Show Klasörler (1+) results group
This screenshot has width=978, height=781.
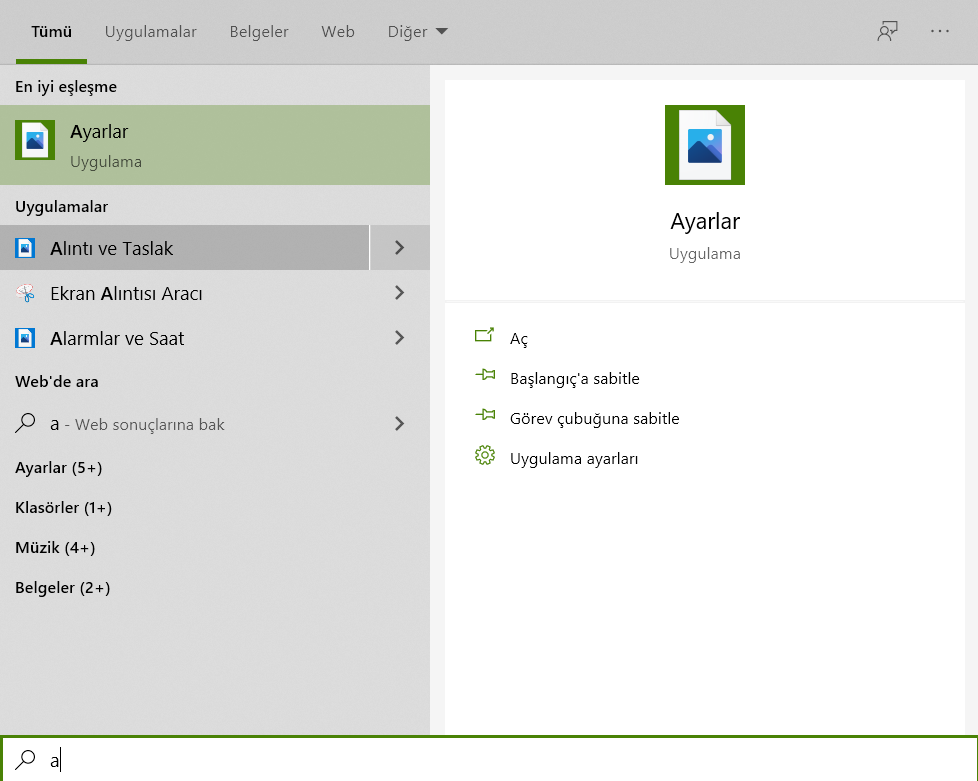64,507
